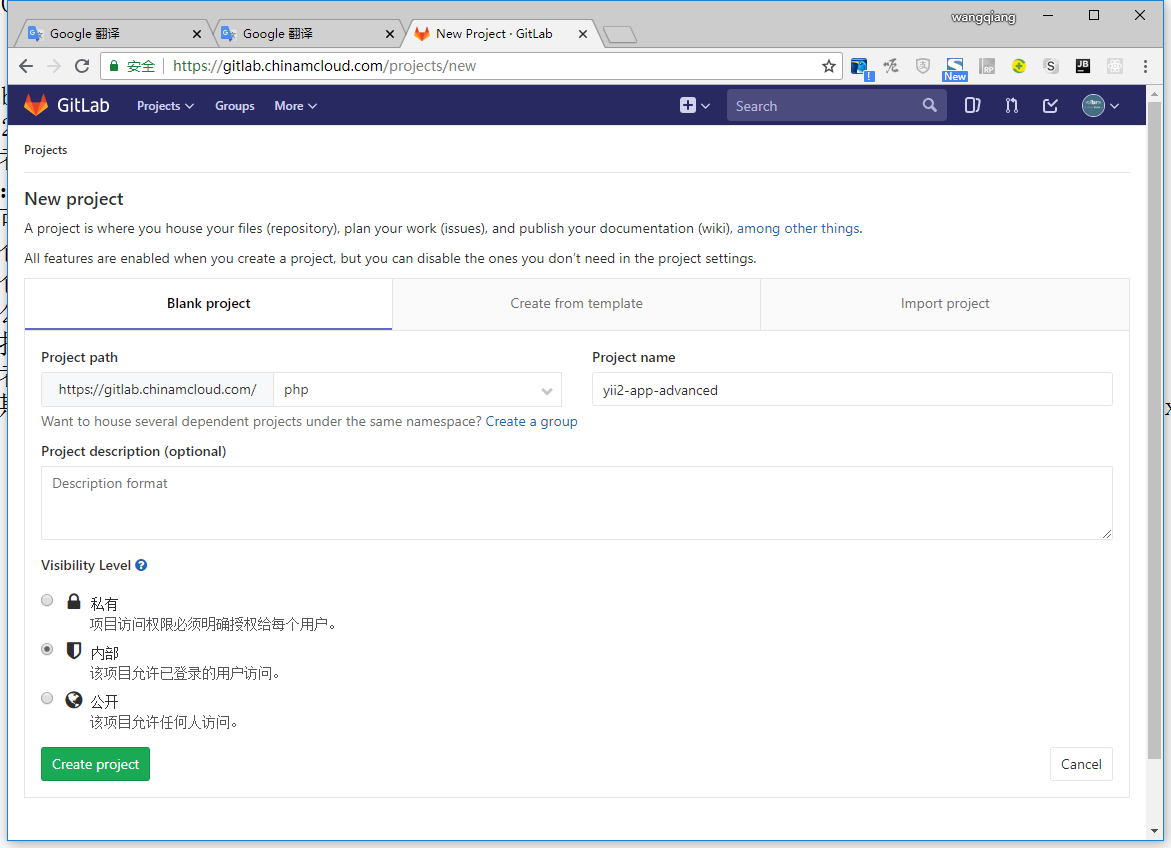Open merge requests icon in navbar
The height and width of the screenshot is (848, 1171).
coord(1011,105)
